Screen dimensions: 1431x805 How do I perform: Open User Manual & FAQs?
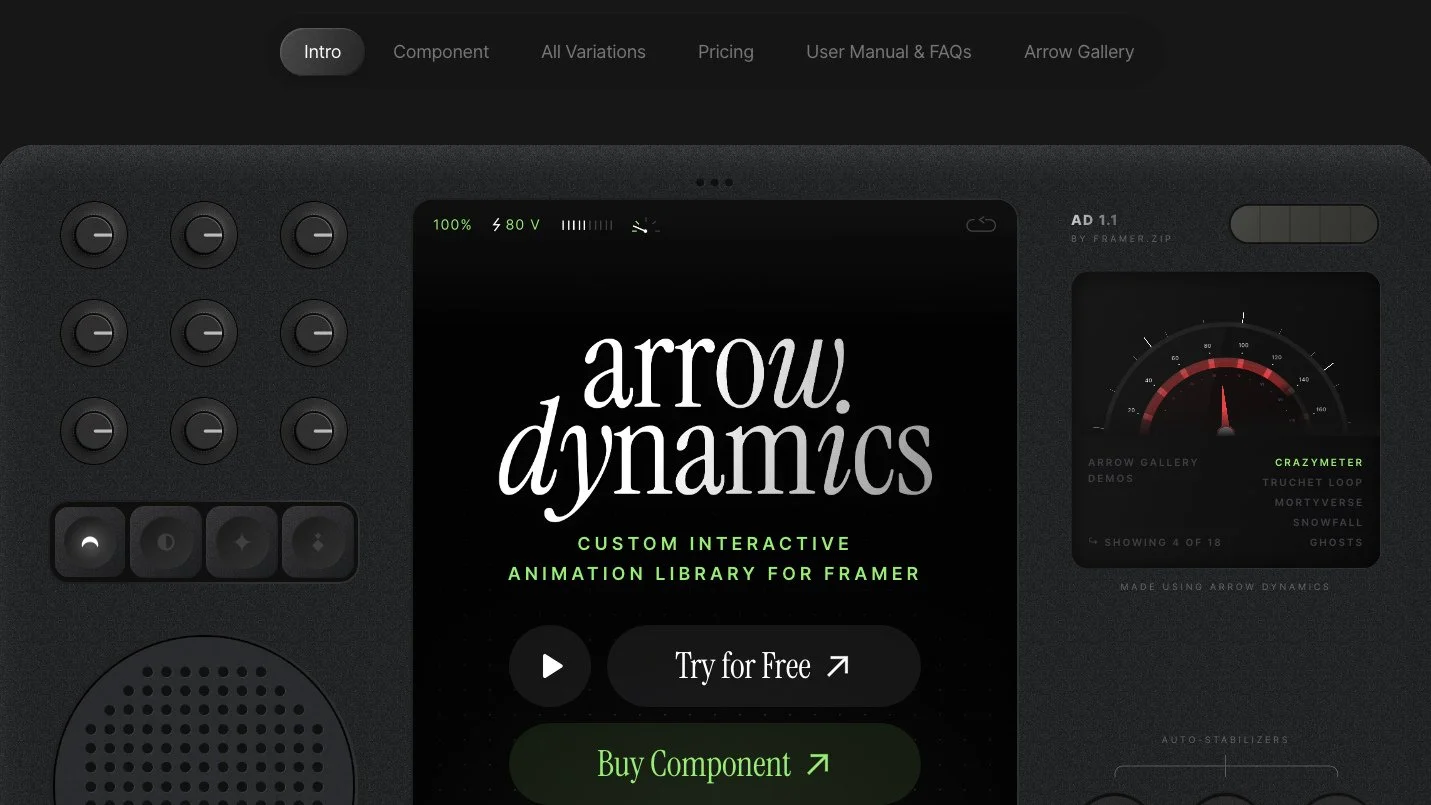click(889, 52)
